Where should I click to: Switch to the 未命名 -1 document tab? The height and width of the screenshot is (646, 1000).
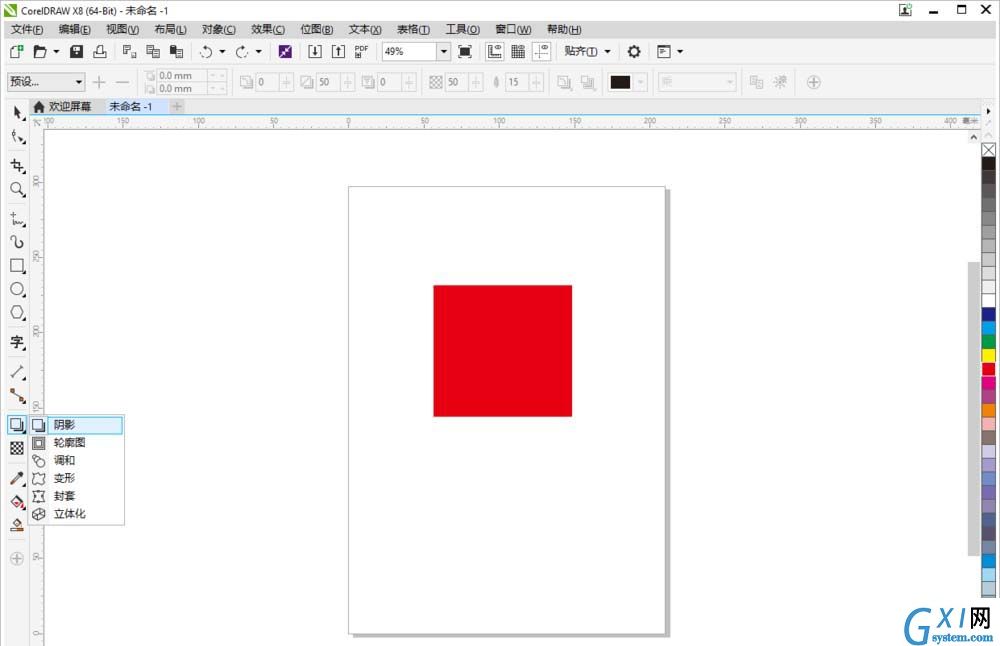click(x=131, y=106)
